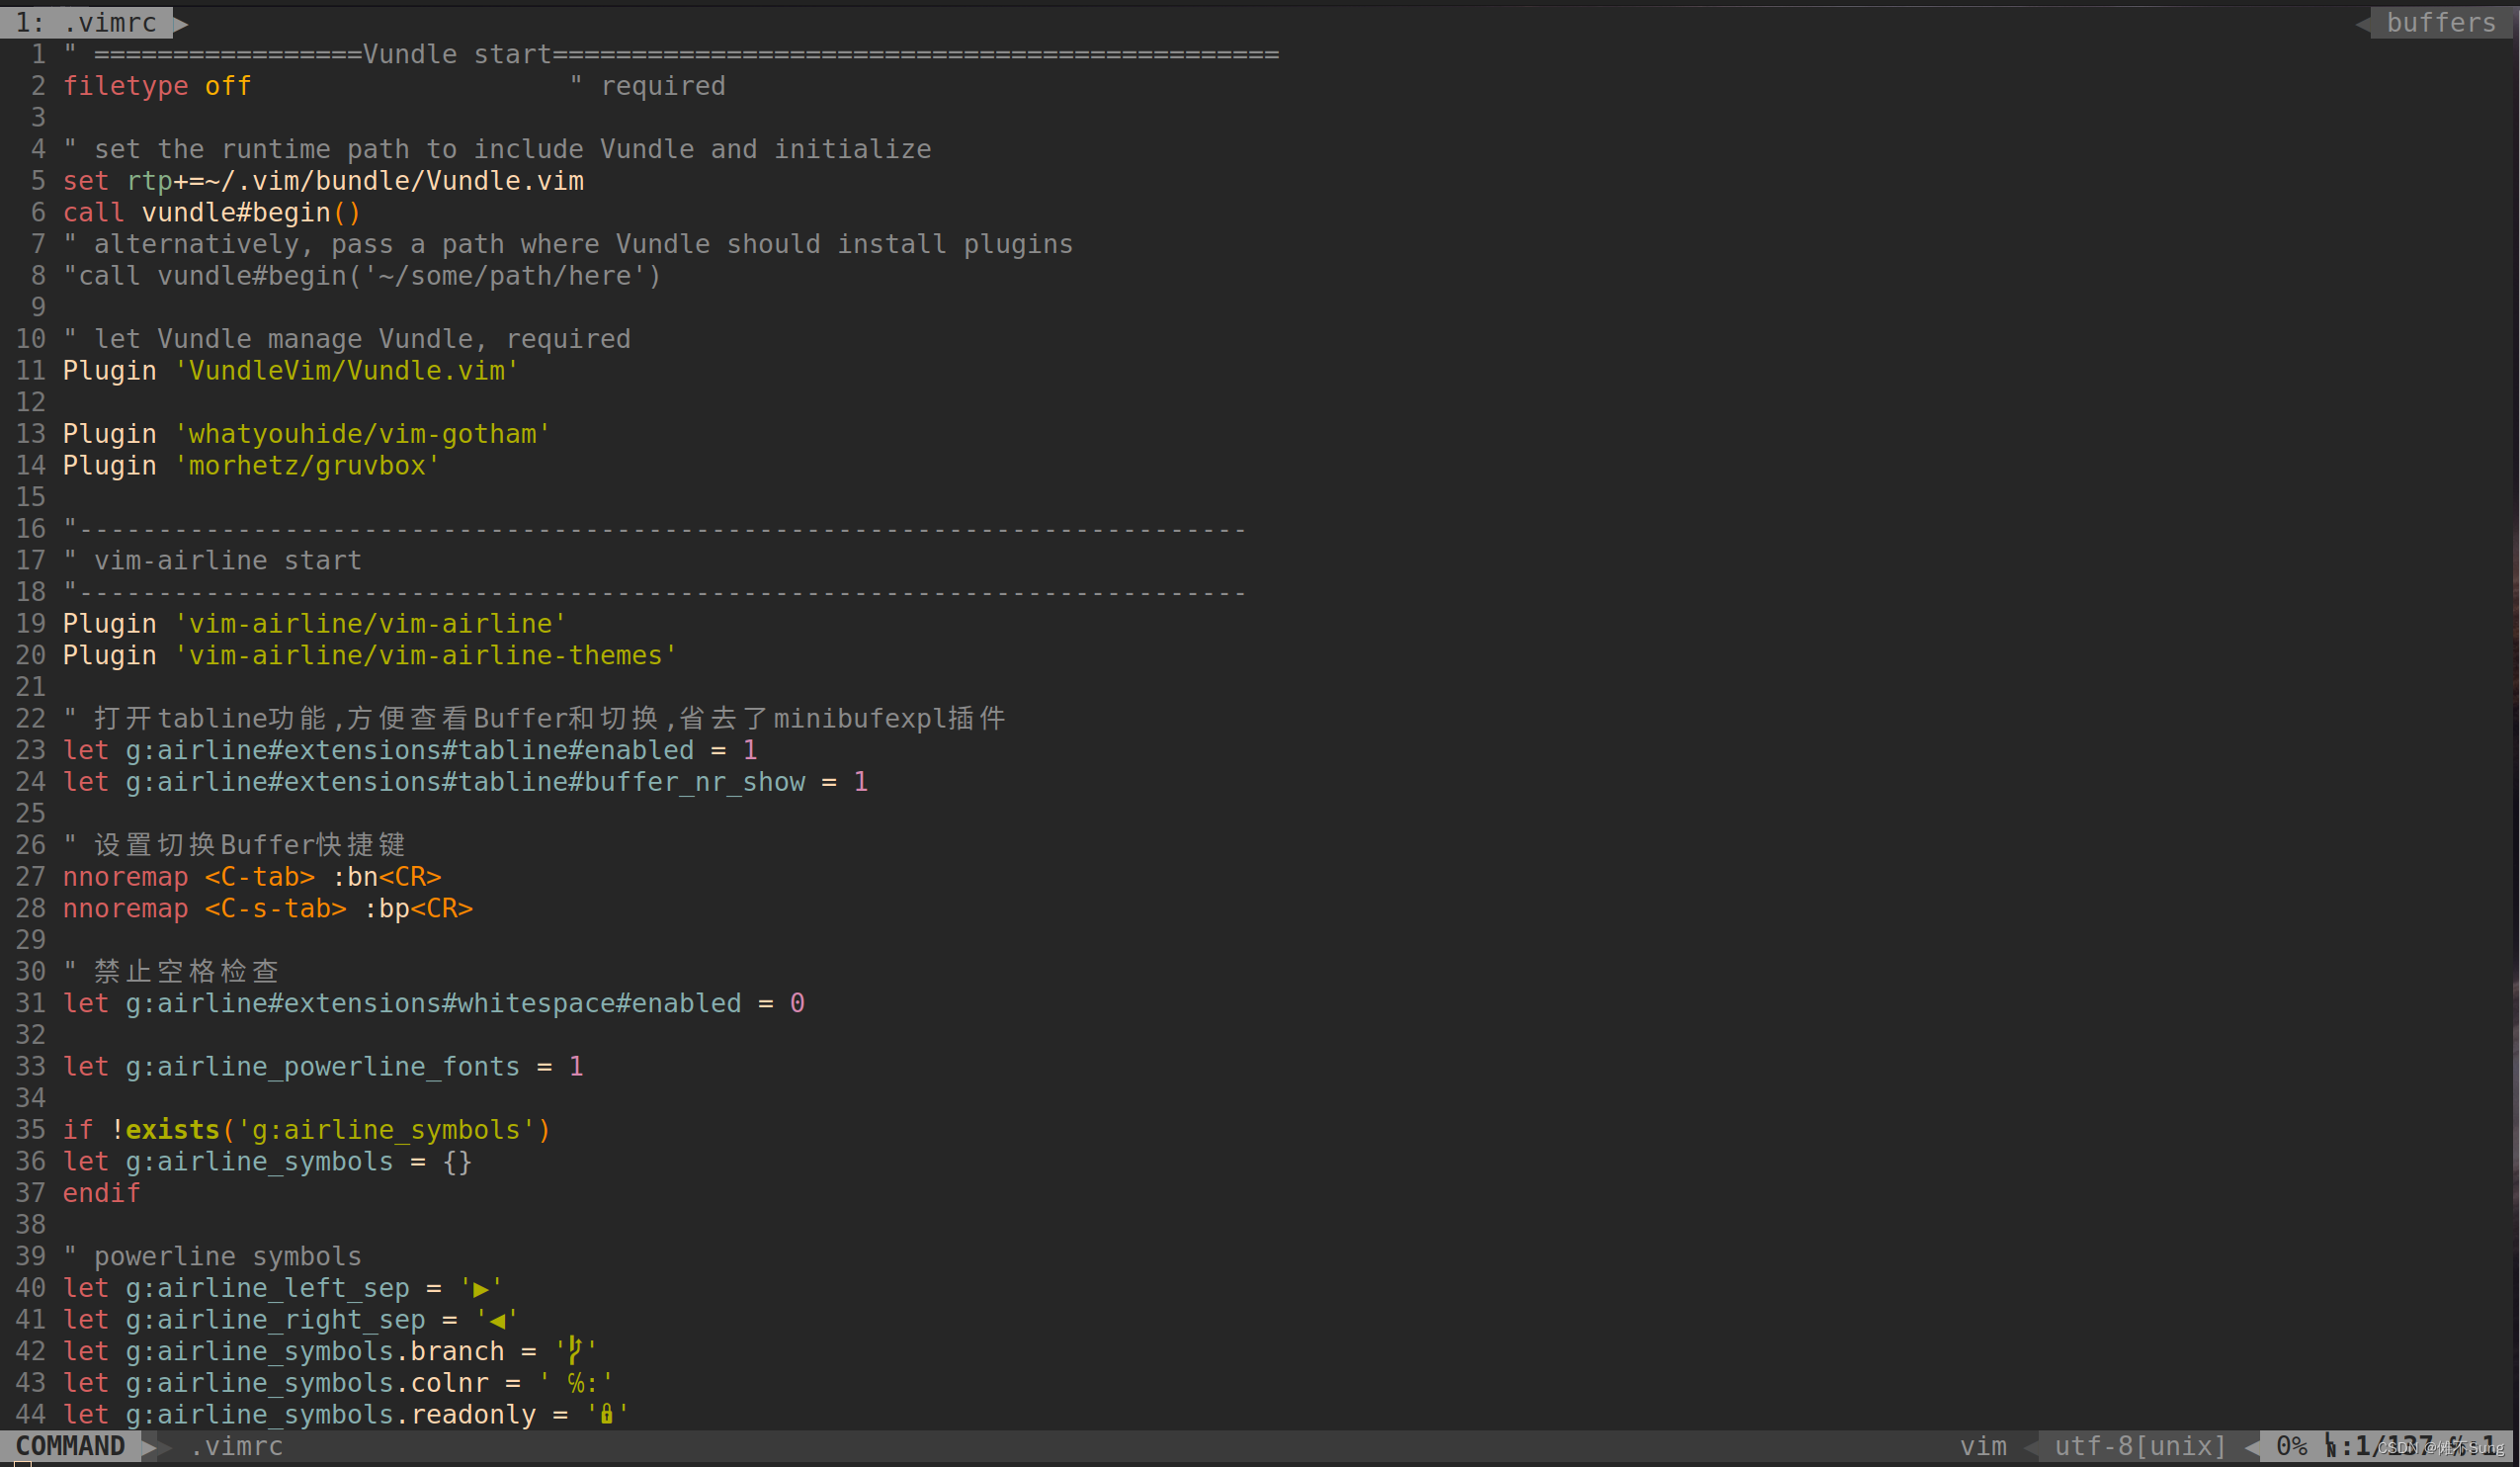
Task: Click the line-number symbol in status bar
Action: pyautogui.click(x=2331, y=1446)
